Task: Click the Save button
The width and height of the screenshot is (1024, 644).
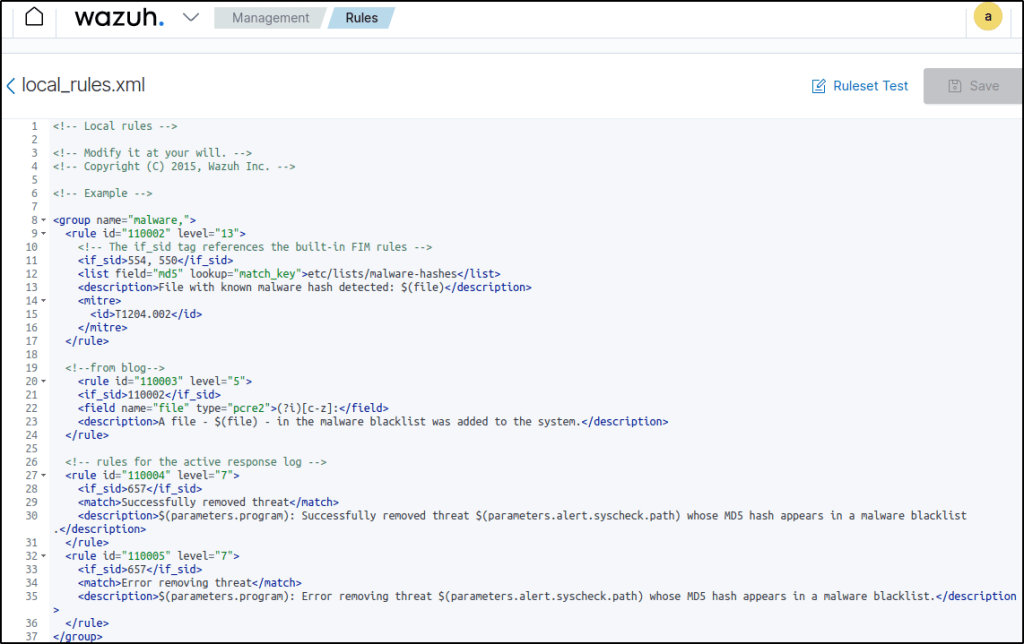Action: coord(972,86)
